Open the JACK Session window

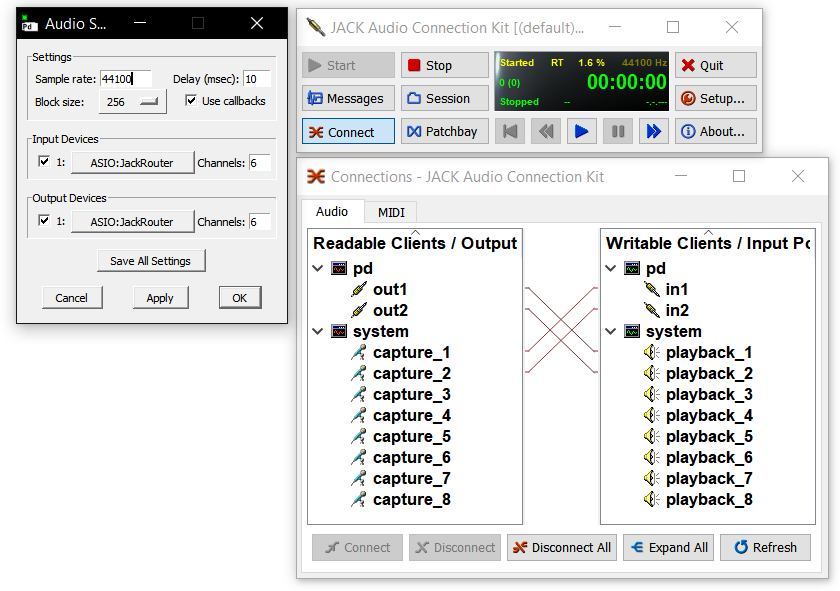(x=445, y=99)
